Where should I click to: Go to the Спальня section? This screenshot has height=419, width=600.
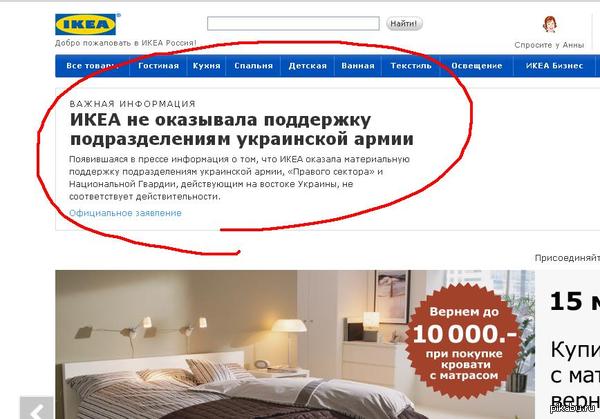pyautogui.click(x=253, y=66)
